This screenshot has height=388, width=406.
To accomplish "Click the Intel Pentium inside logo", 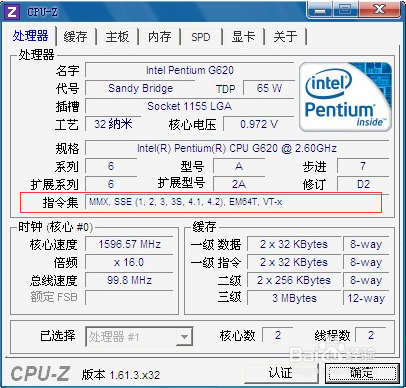I will (x=345, y=97).
